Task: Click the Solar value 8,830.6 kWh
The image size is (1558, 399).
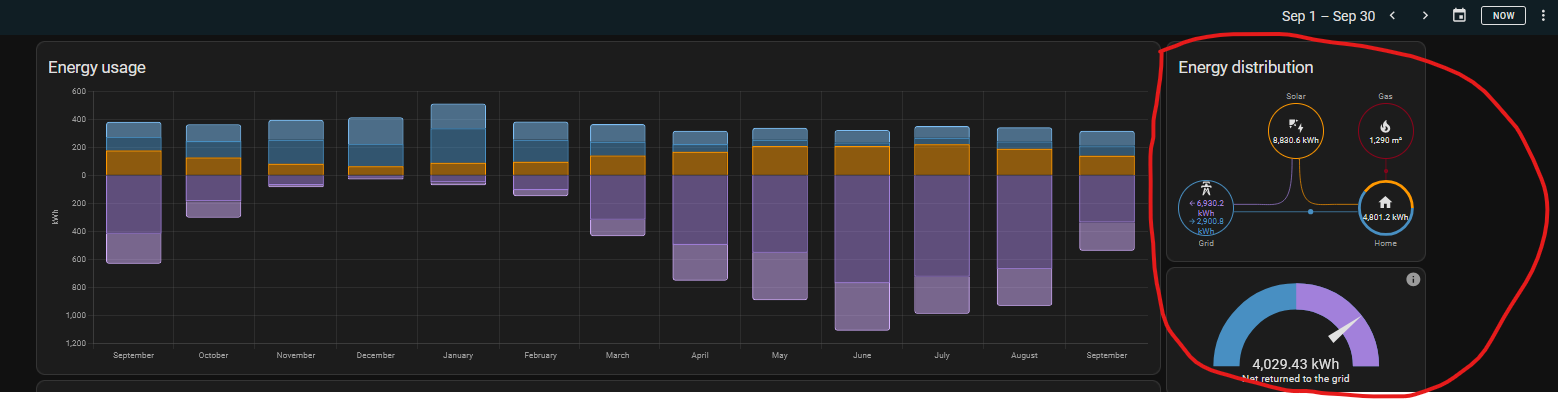Action: (x=1296, y=141)
